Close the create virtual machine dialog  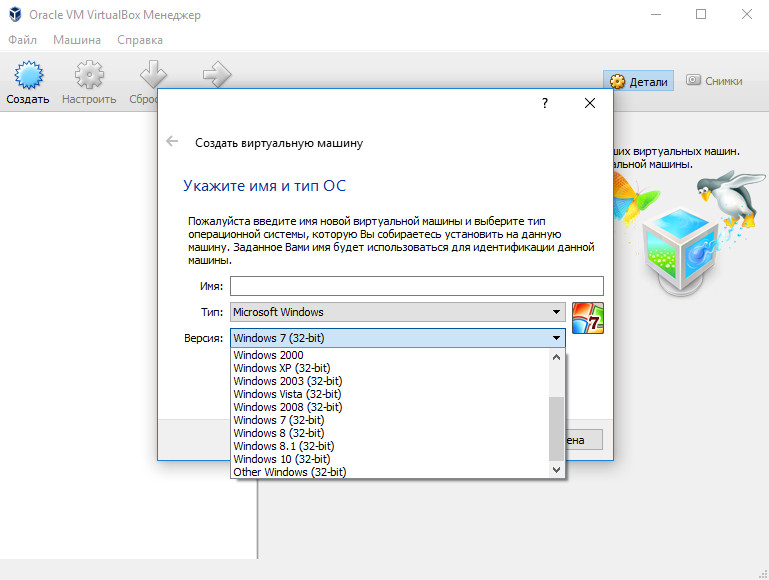[590, 103]
